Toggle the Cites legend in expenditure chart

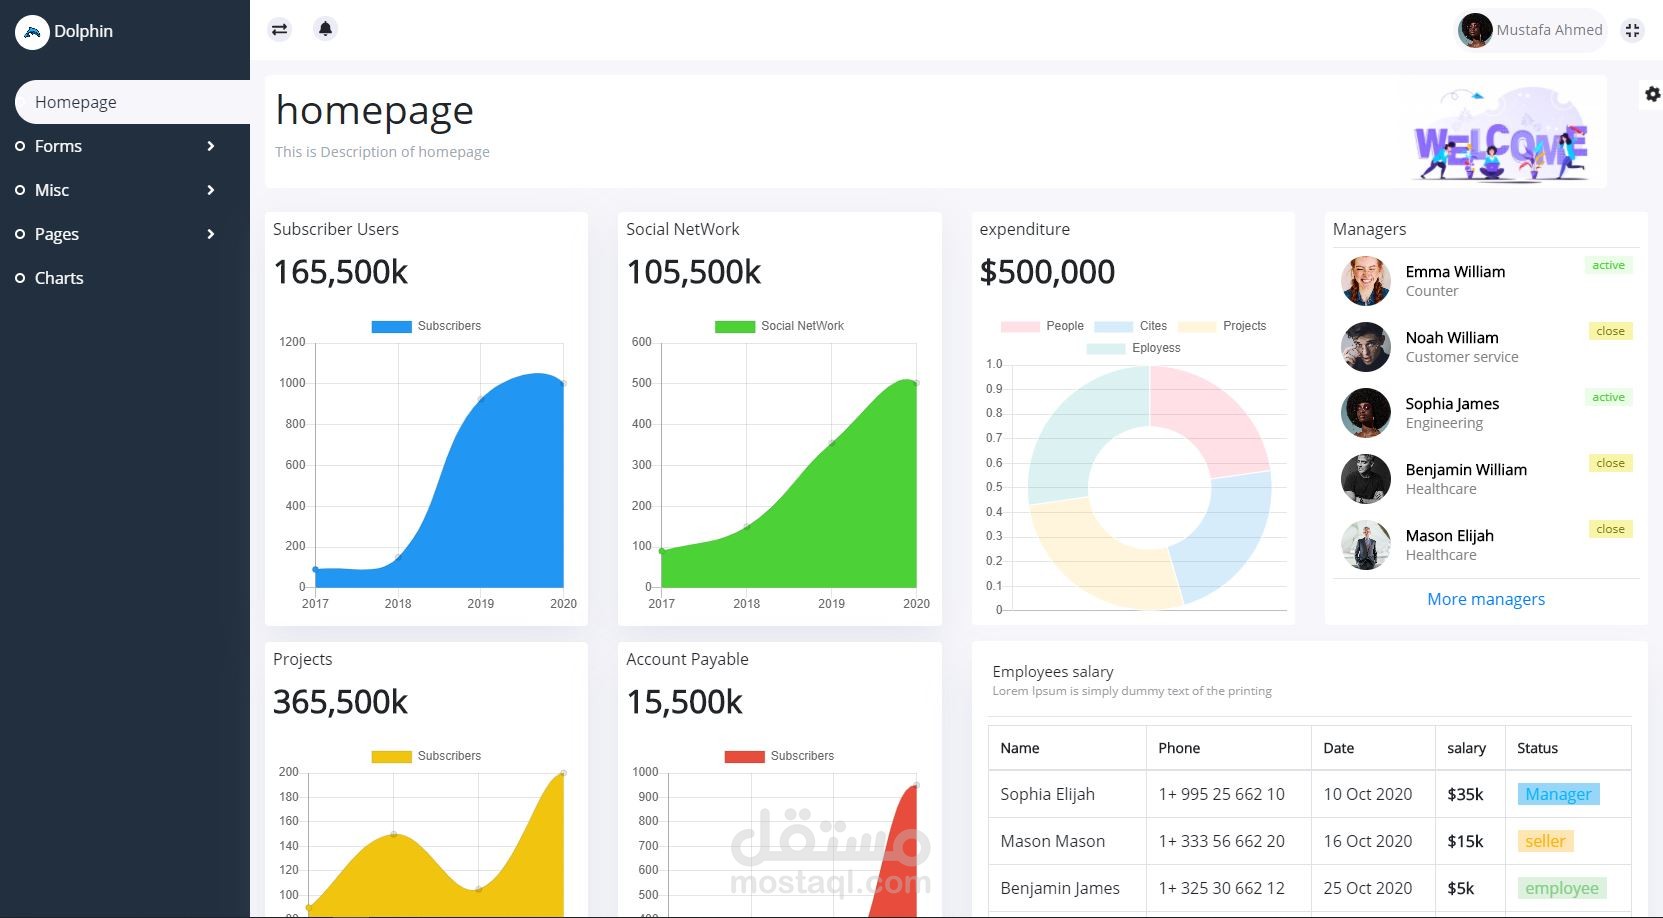[1131, 326]
